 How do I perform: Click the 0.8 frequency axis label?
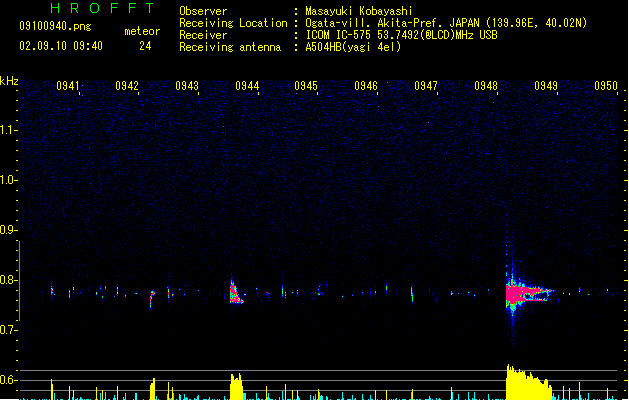[x=7, y=280]
